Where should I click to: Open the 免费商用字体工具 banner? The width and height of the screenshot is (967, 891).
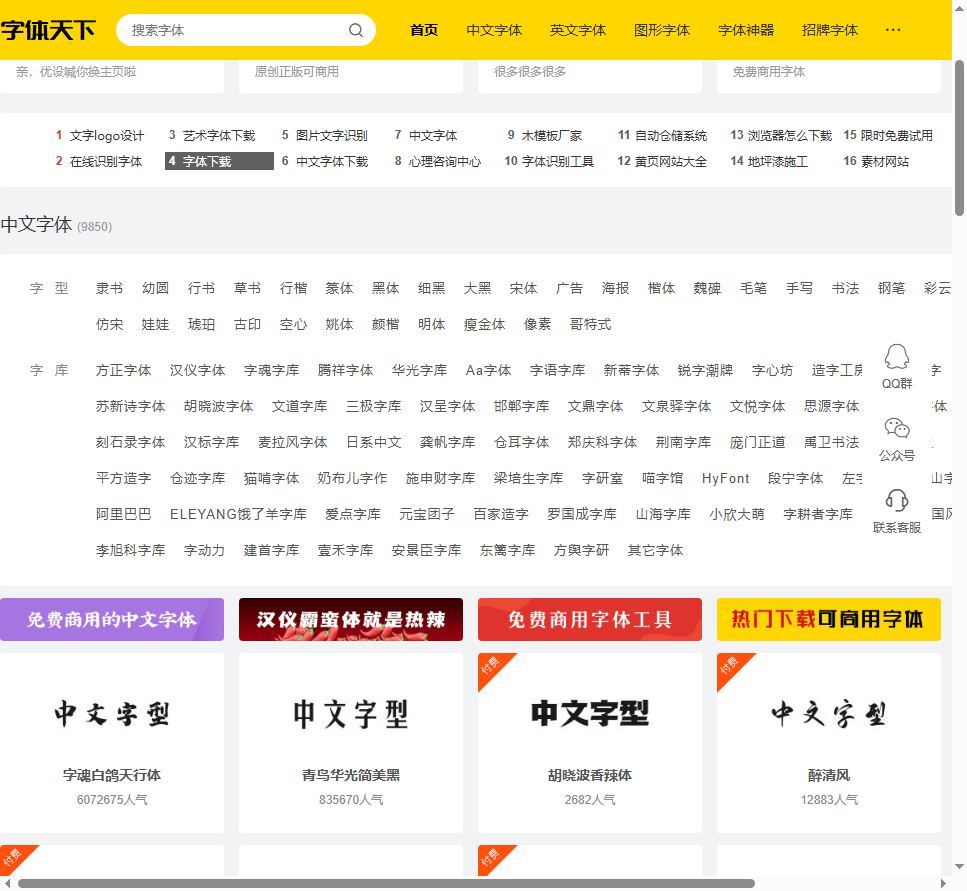(x=590, y=619)
